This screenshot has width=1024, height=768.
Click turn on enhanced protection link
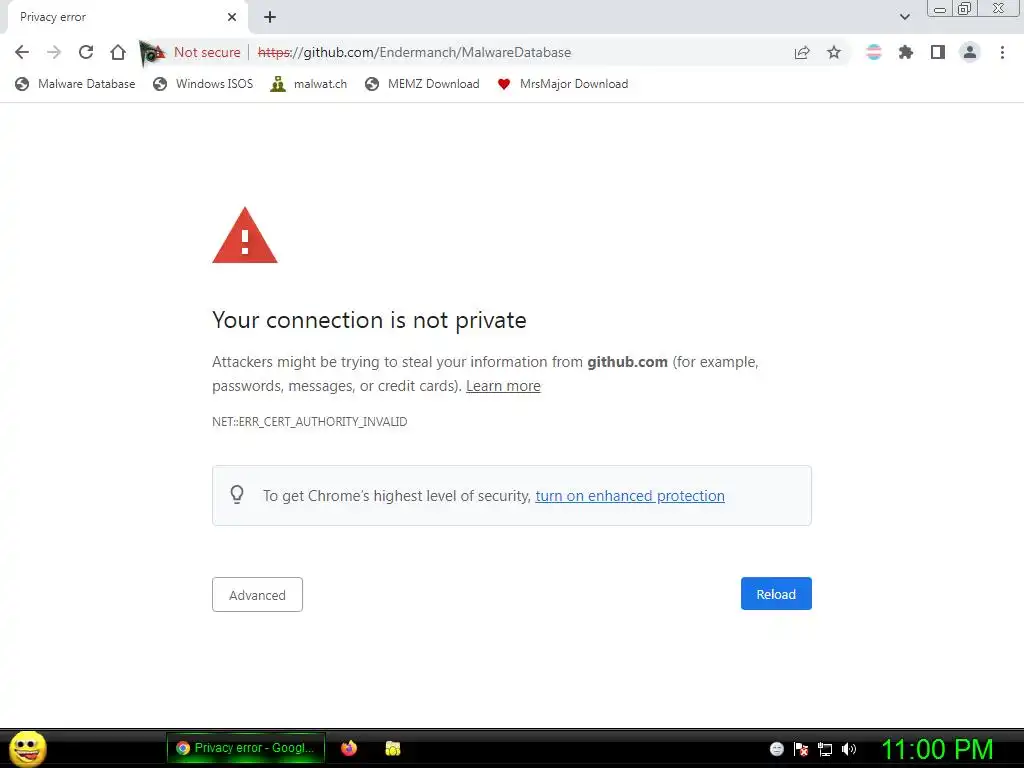click(x=630, y=496)
